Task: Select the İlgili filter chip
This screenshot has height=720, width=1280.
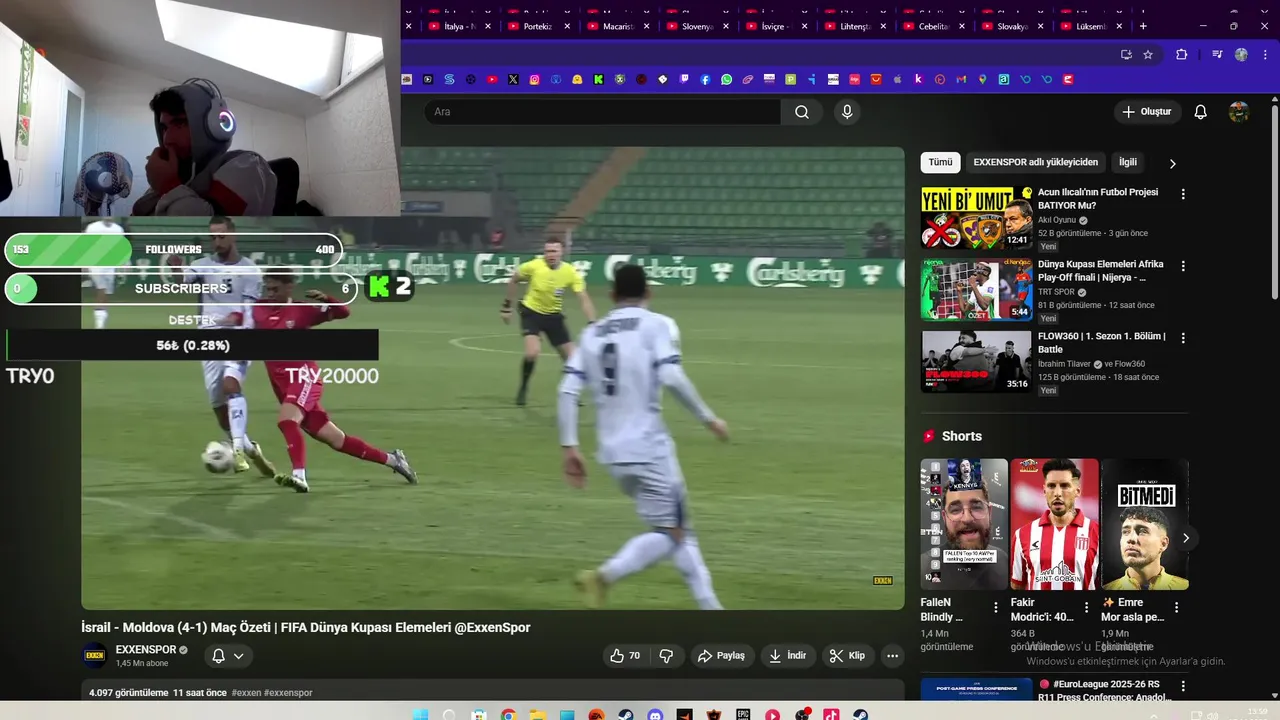Action: point(1128,162)
